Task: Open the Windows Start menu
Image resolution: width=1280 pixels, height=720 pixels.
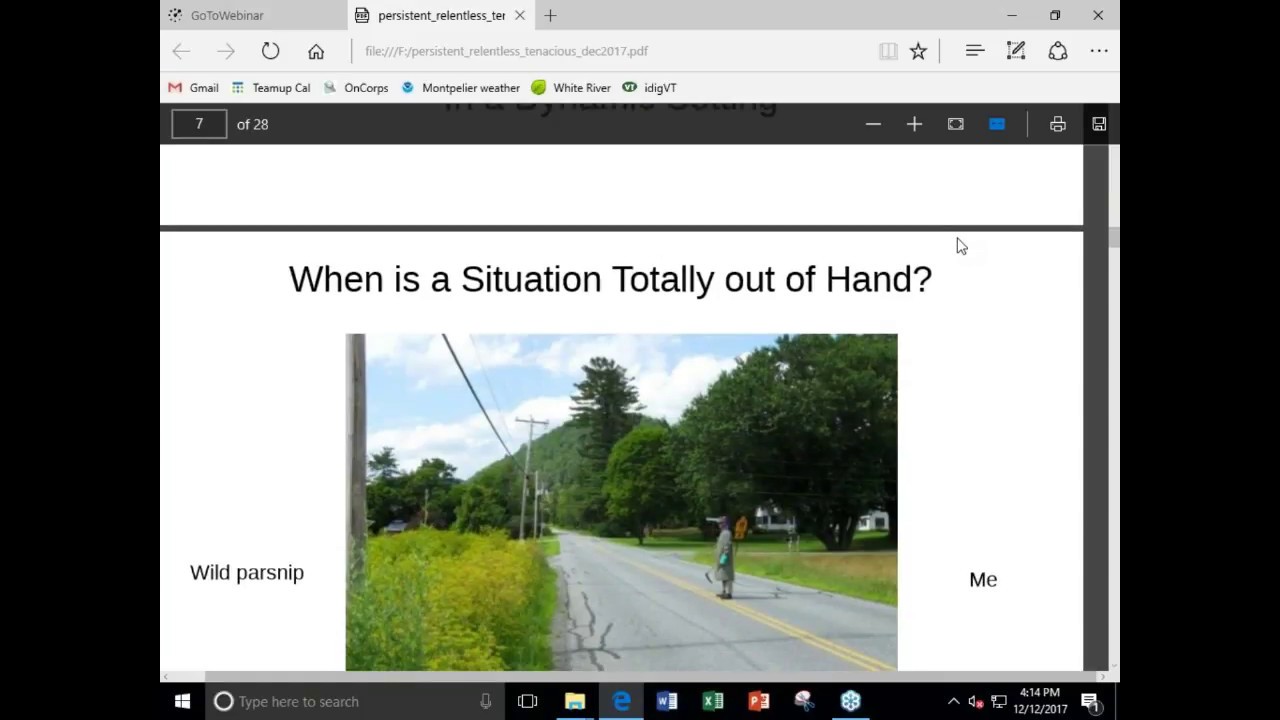Action: click(x=182, y=701)
